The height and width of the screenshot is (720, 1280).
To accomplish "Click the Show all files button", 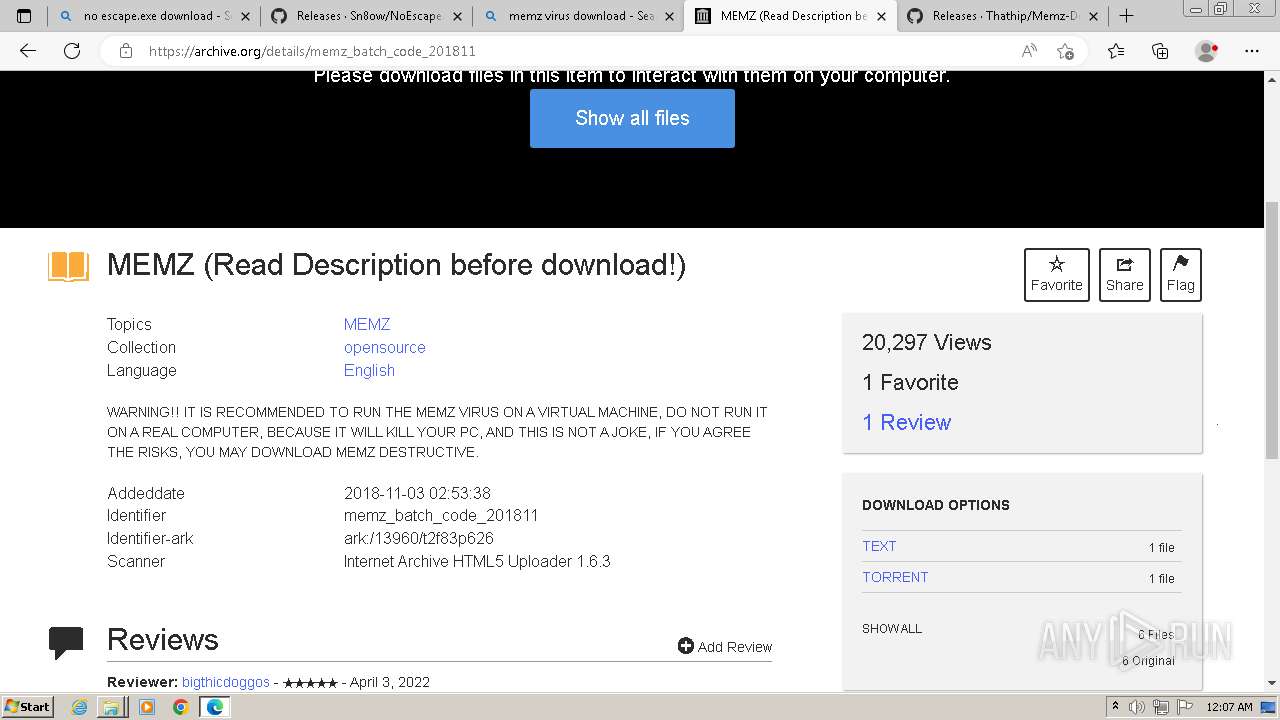I will (x=632, y=118).
